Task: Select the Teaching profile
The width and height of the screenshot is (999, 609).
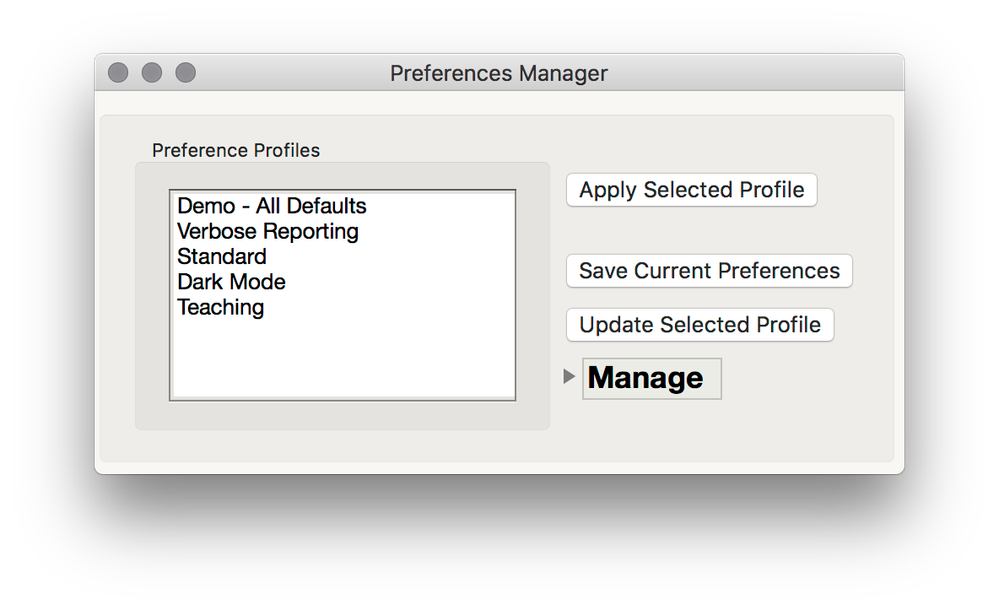Action: 220,308
